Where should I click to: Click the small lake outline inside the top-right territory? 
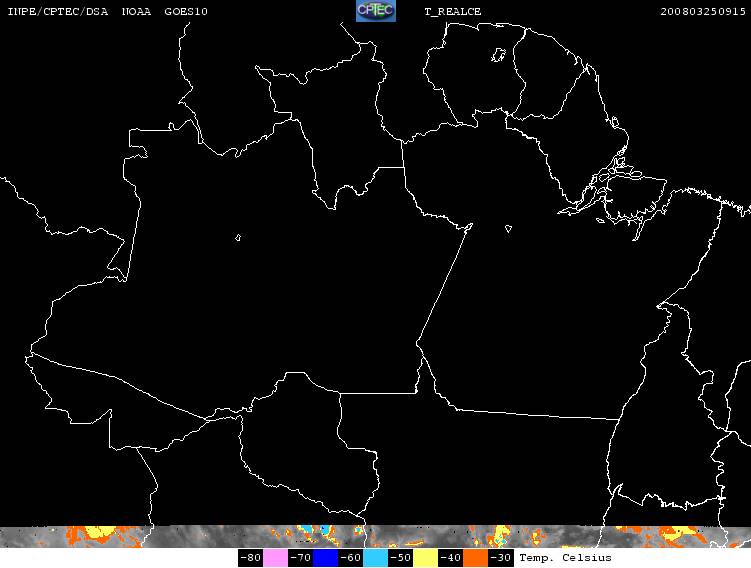click(x=498, y=55)
